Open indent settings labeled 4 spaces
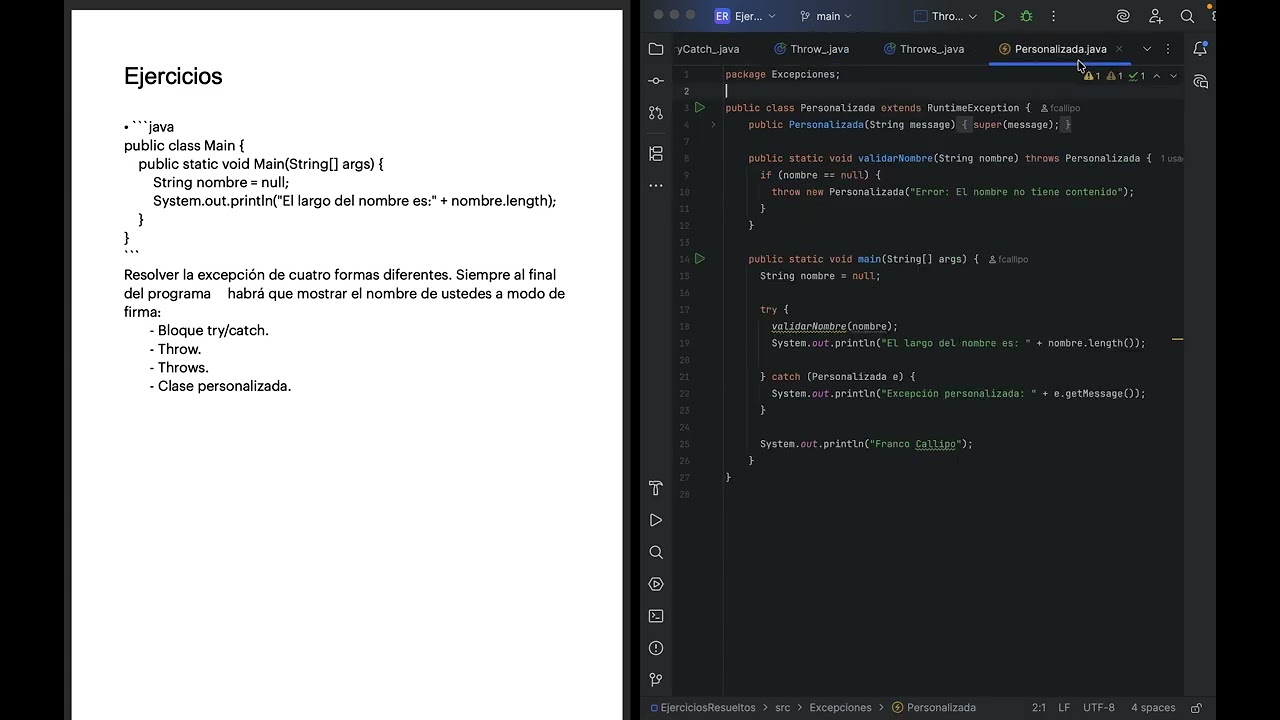Viewport: 1280px width, 720px height. pyautogui.click(x=1153, y=707)
